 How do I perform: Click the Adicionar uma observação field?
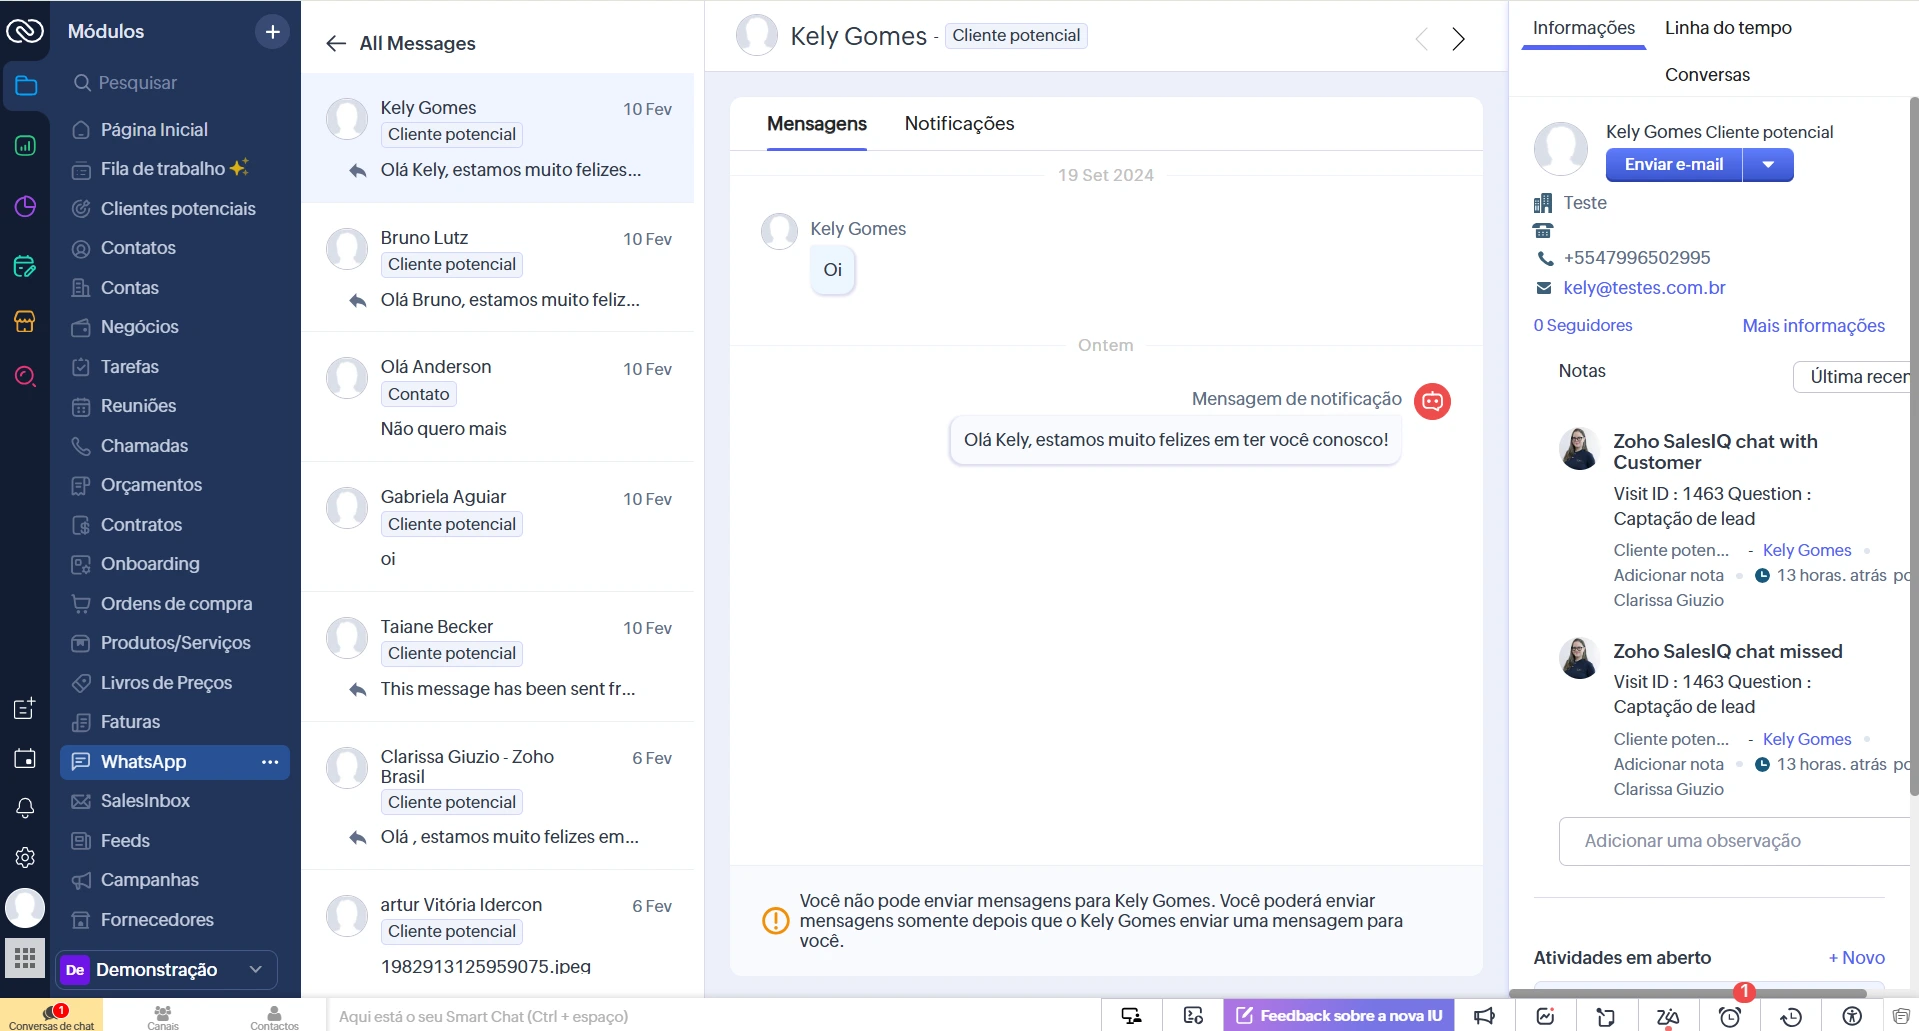pyautogui.click(x=1735, y=842)
